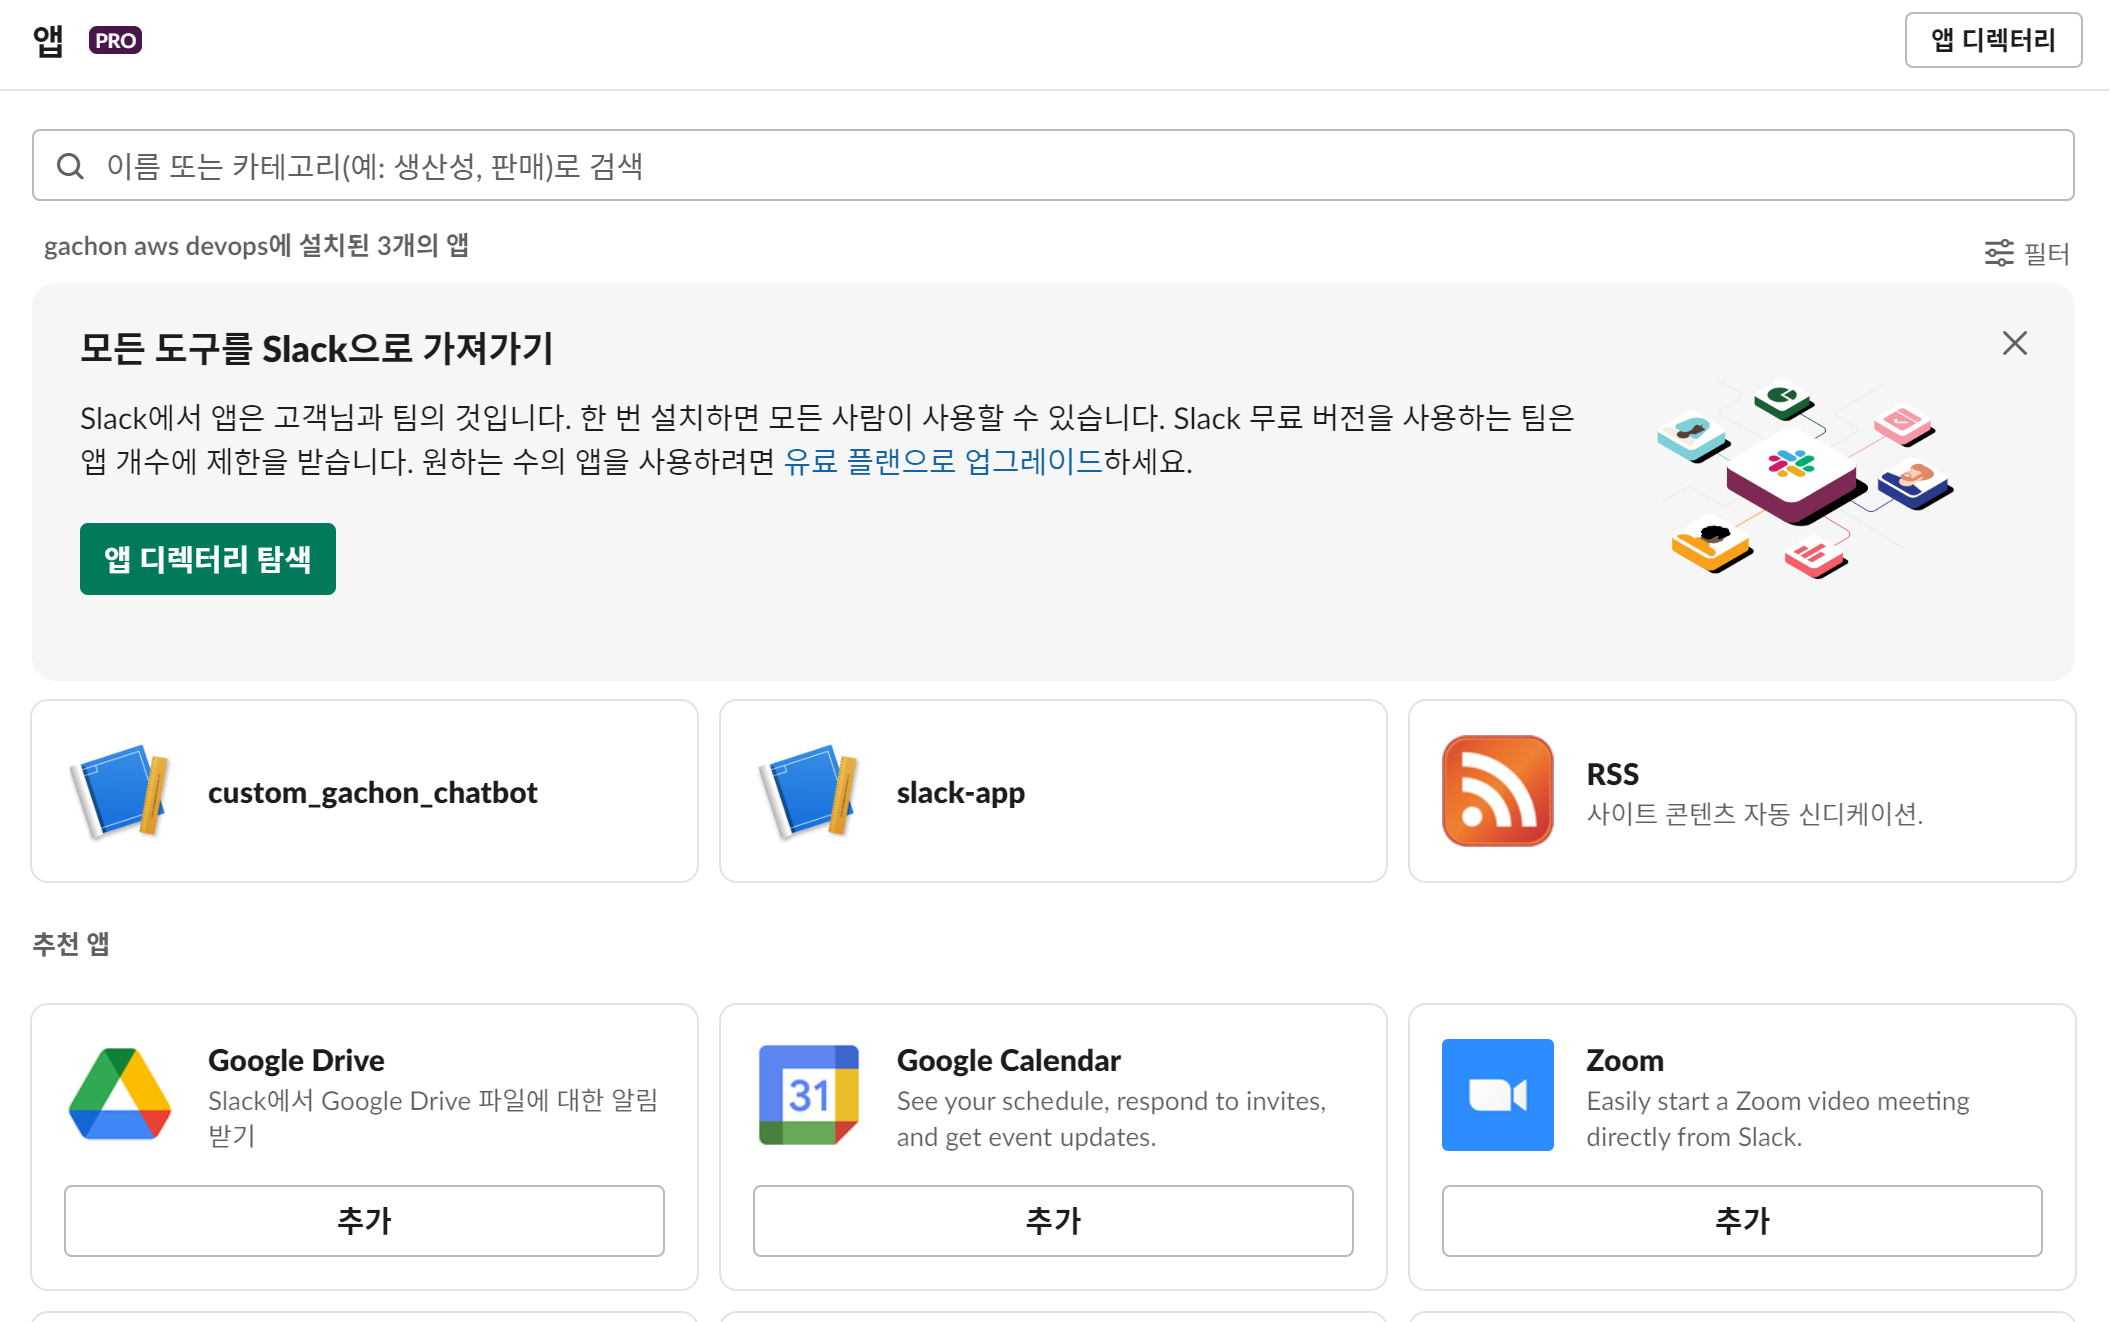Focus the app search input field

pos(1053,165)
